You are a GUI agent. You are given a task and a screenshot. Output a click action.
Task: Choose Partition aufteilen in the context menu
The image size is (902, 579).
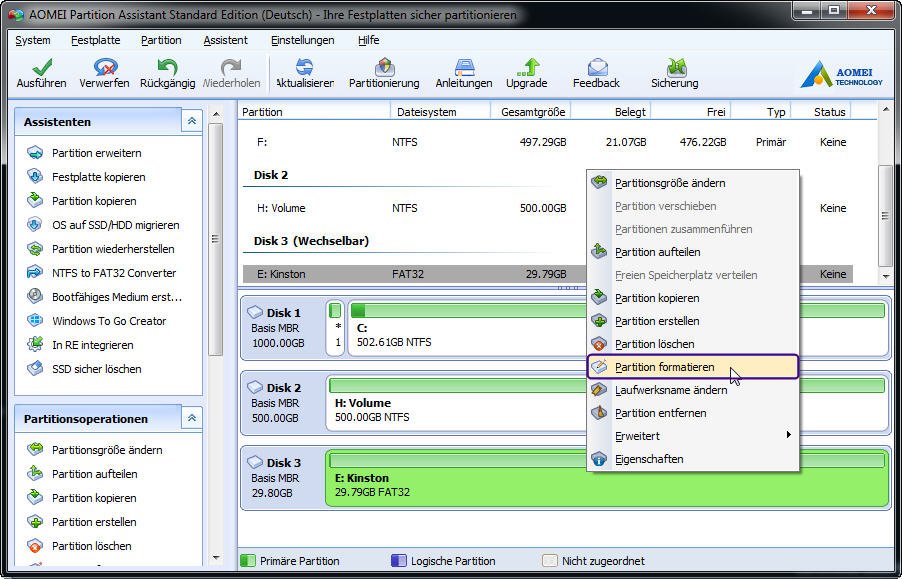pos(693,252)
